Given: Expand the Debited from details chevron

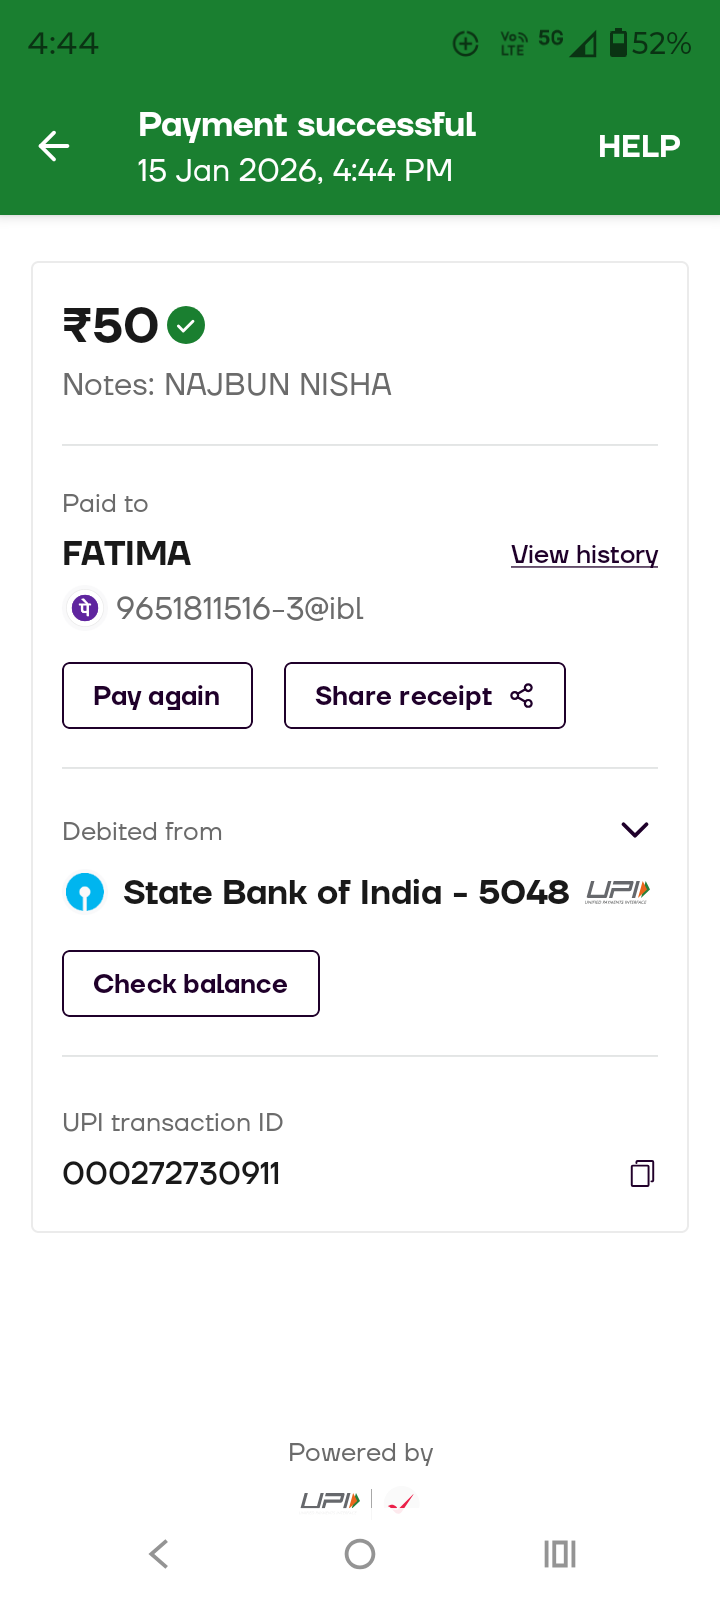Looking at the screenshot, I should pyautogui.click(x=635, y=830).
